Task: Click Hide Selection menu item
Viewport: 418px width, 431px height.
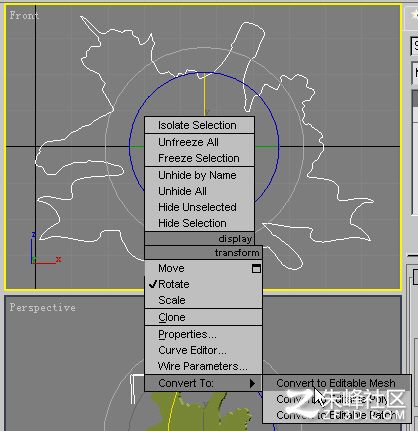Action: (x=199, y=223)
